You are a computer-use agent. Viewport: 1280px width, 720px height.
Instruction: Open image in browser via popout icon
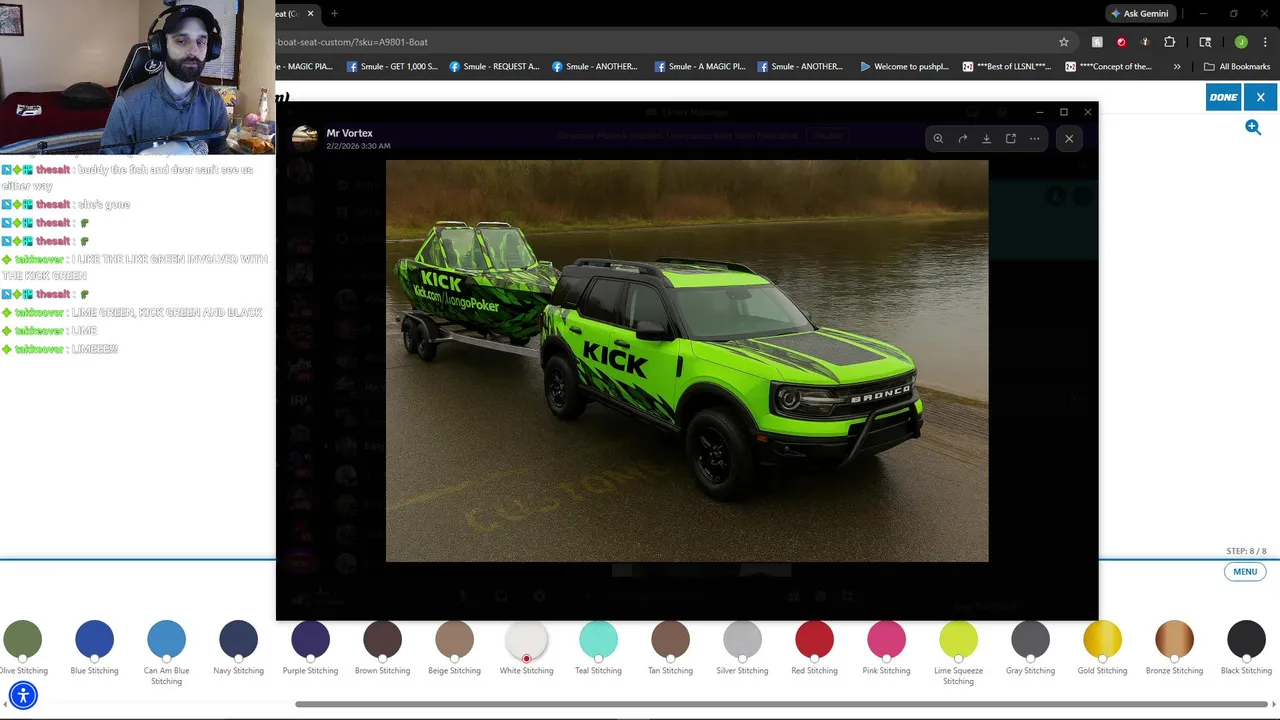(1010, 139)
